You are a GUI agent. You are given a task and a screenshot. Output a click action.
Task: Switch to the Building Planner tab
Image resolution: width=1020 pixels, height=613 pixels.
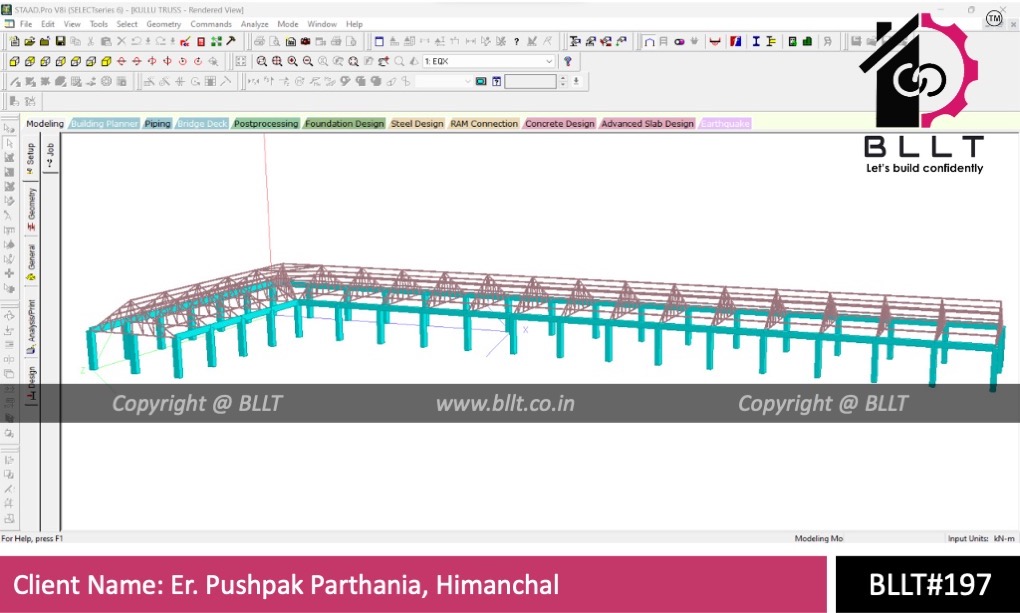pyautogui.click(x=104, y=124)
